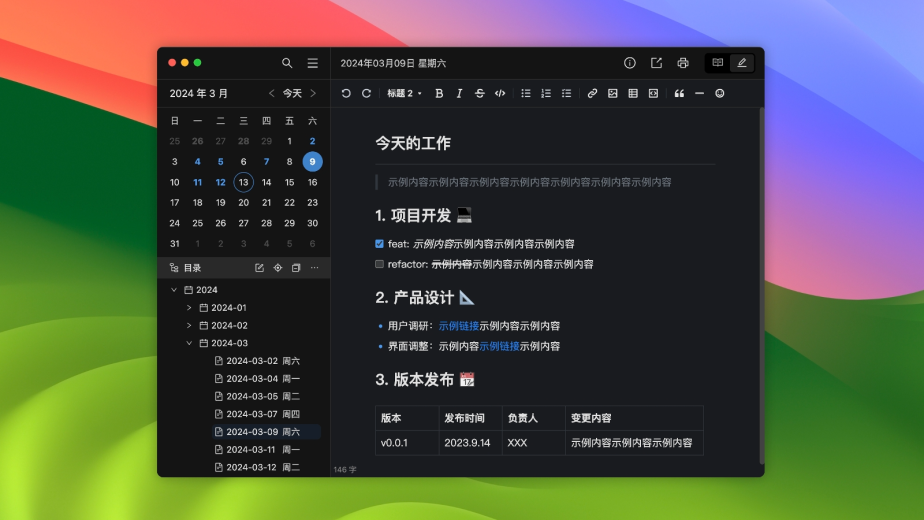Open the hamburger menu in the sidebar header
The width and height of the screenshot is (924, 520).
pyautogui.click(x=313, y=63)
